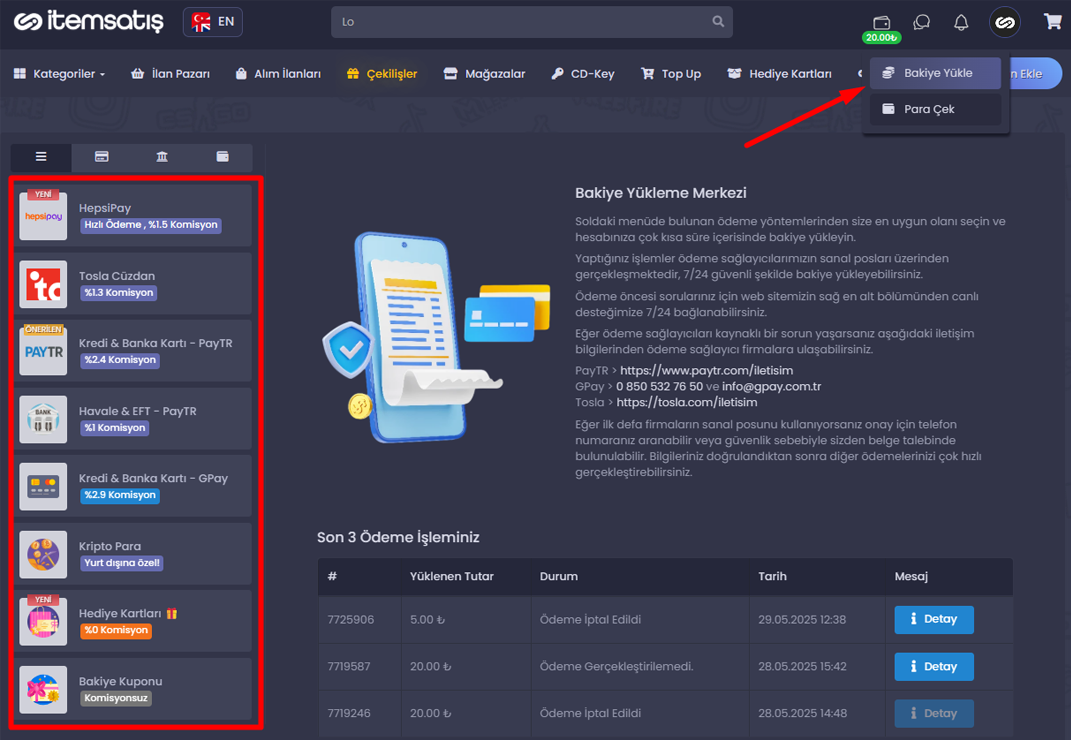Click the GPay phone number 0 850 532 76 50
Screen dimensions: 1071x740
[x=659, y=386]
